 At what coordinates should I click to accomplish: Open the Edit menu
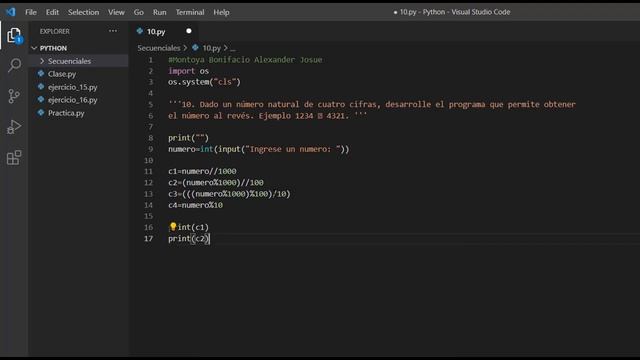[x=52, y=12]
